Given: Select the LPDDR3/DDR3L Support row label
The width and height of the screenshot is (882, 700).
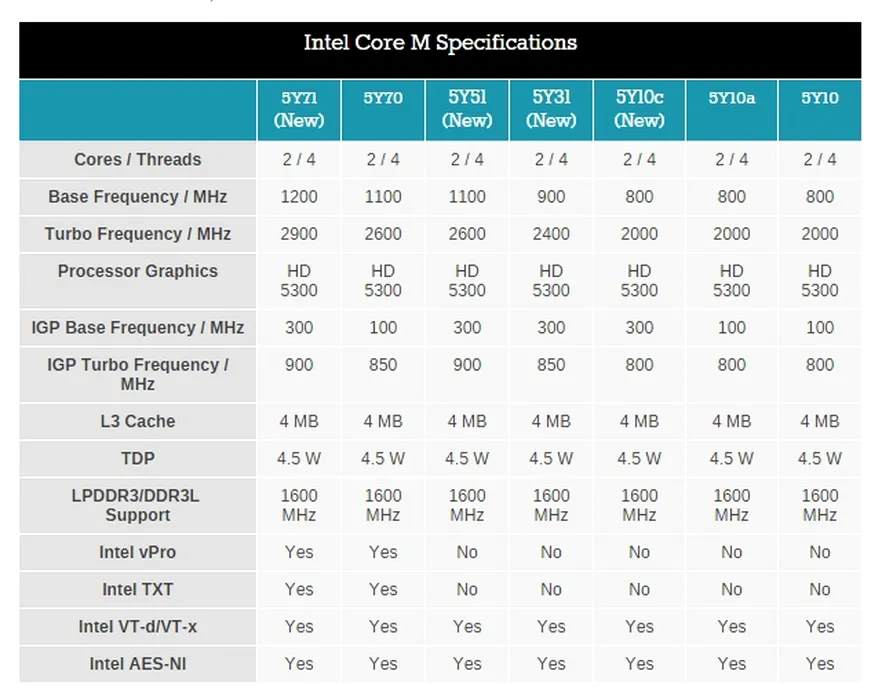Looking at the screenshot, I should (137, 505).
